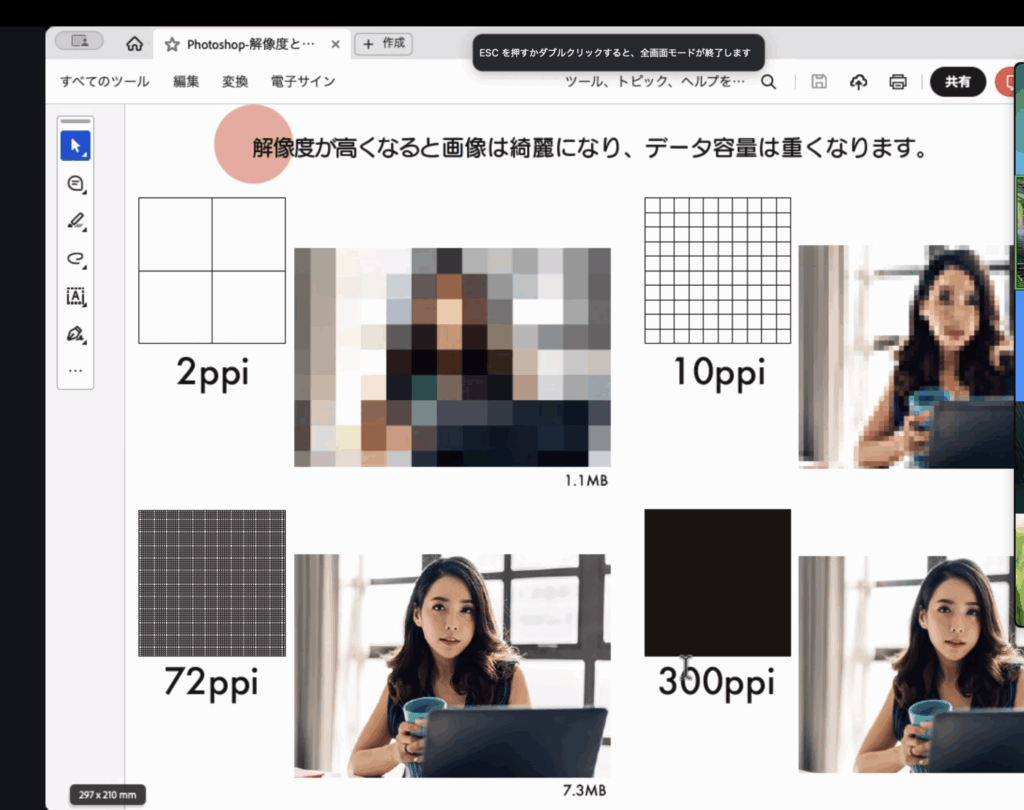Click the print icon
The height and width of the screenshot is (810, 1024).
point(898,82)
